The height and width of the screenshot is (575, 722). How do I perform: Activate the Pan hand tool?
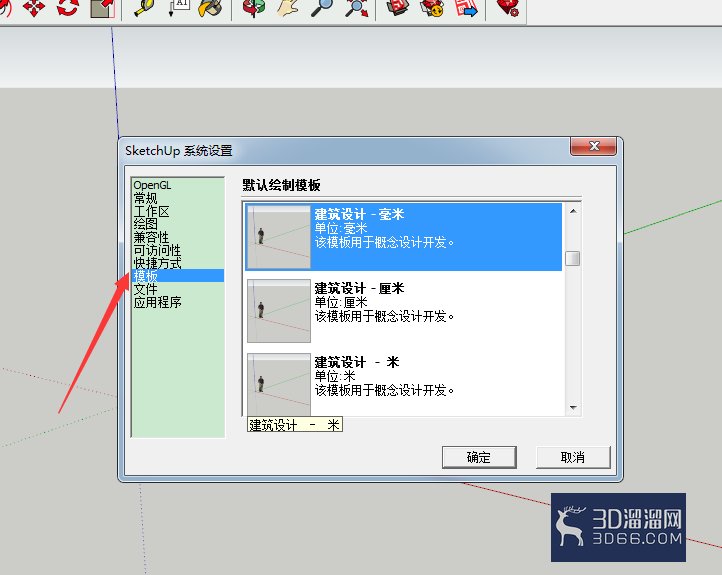click(289, 7)
